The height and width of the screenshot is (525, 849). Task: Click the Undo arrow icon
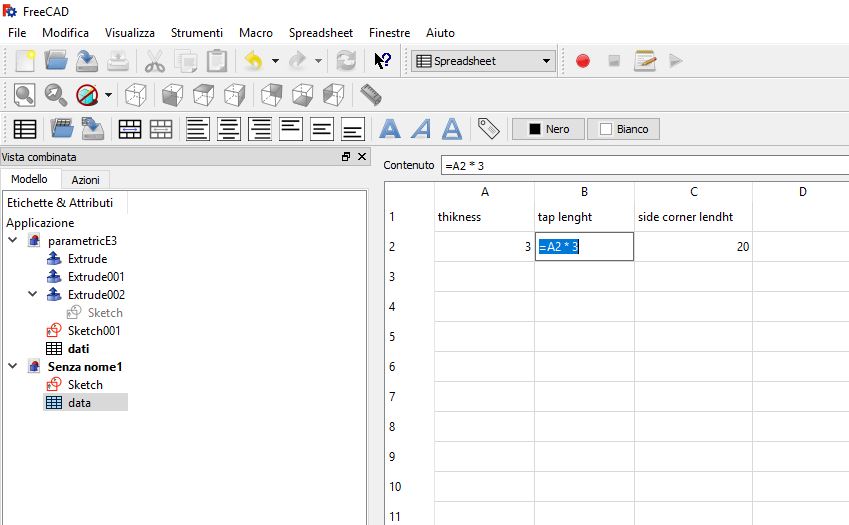click(253, 61)
